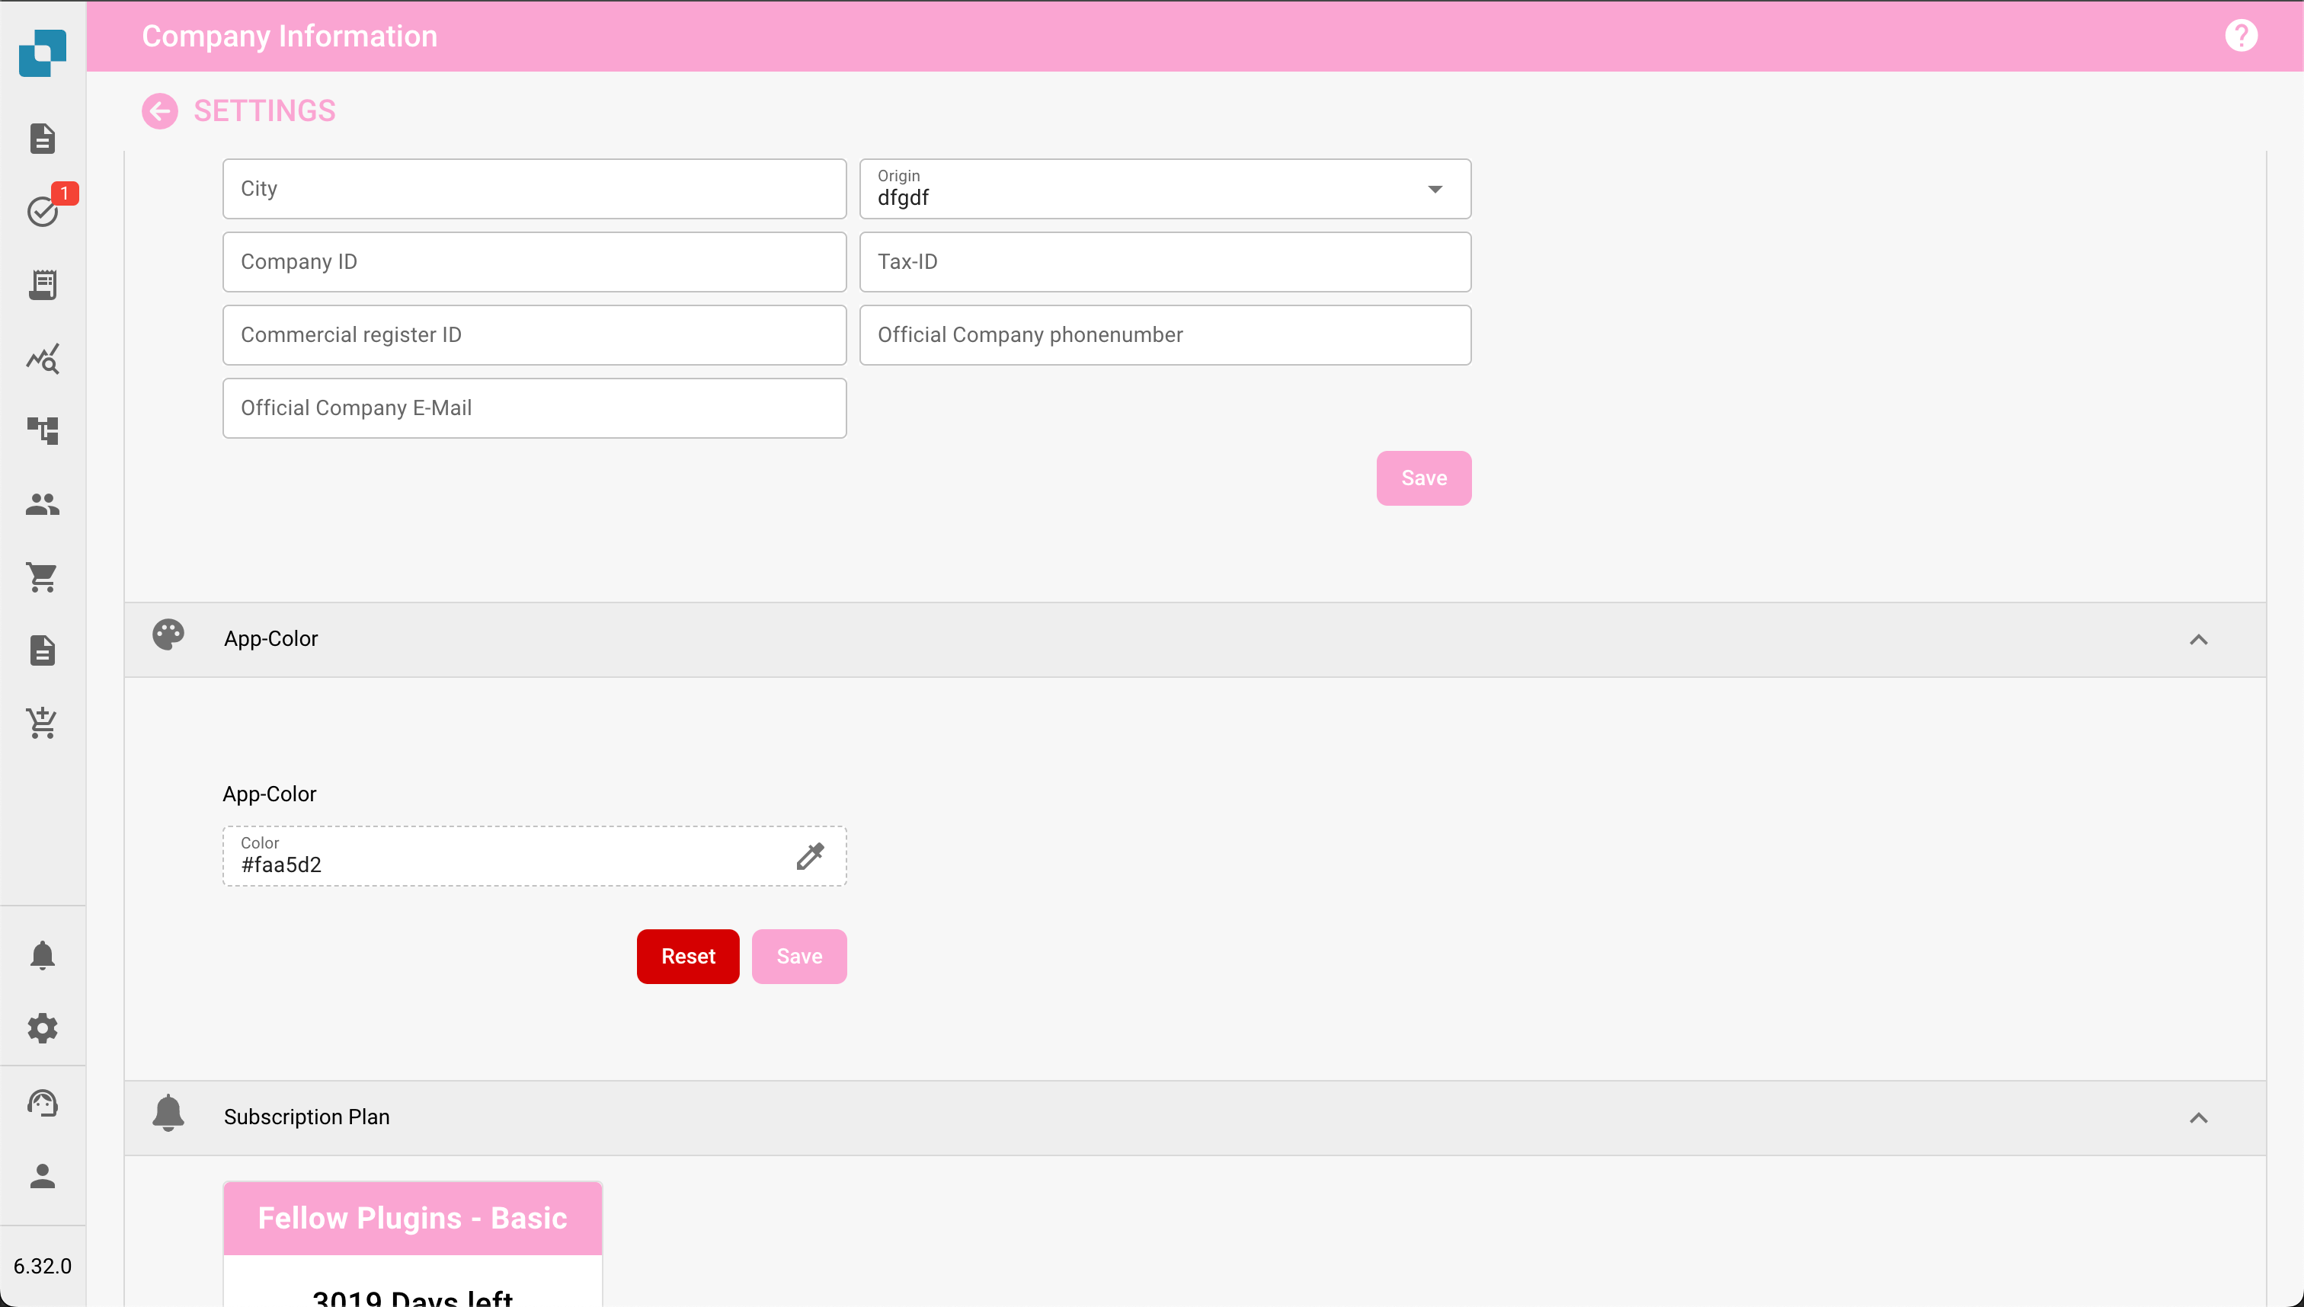Image resolution: width=2304 pixels, height=1307 pixels.
Task: Open the user profile icon in sidebar
Action: (x=43, y=1176)
